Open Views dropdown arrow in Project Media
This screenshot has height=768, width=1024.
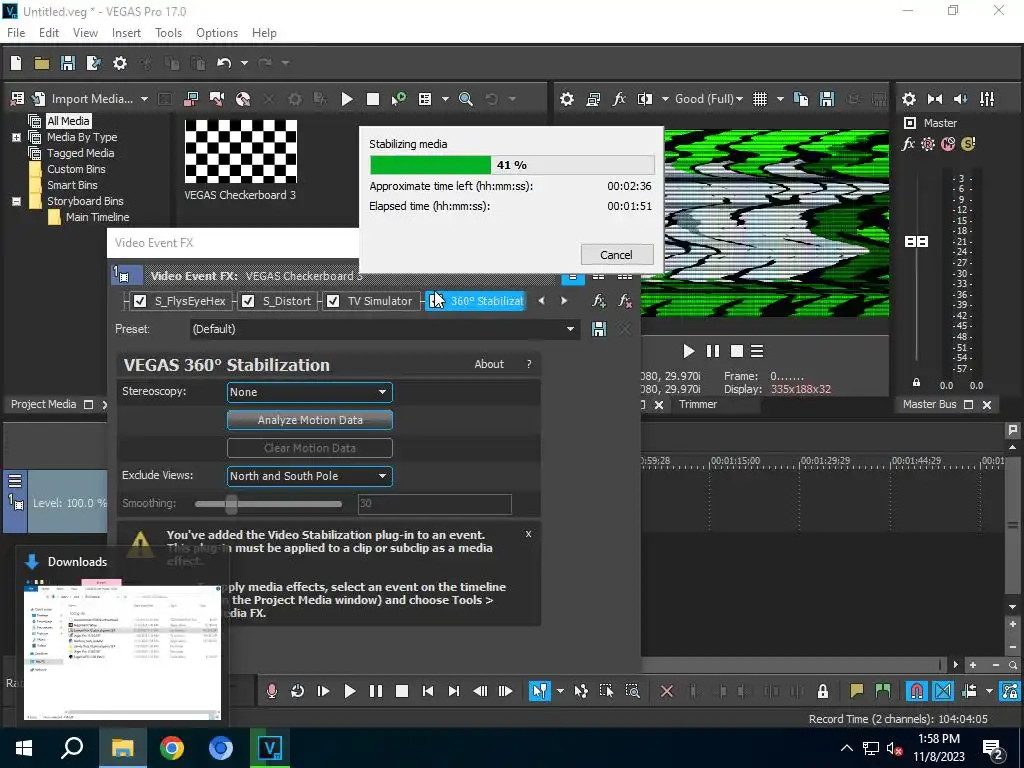click(x=445, y=99)
